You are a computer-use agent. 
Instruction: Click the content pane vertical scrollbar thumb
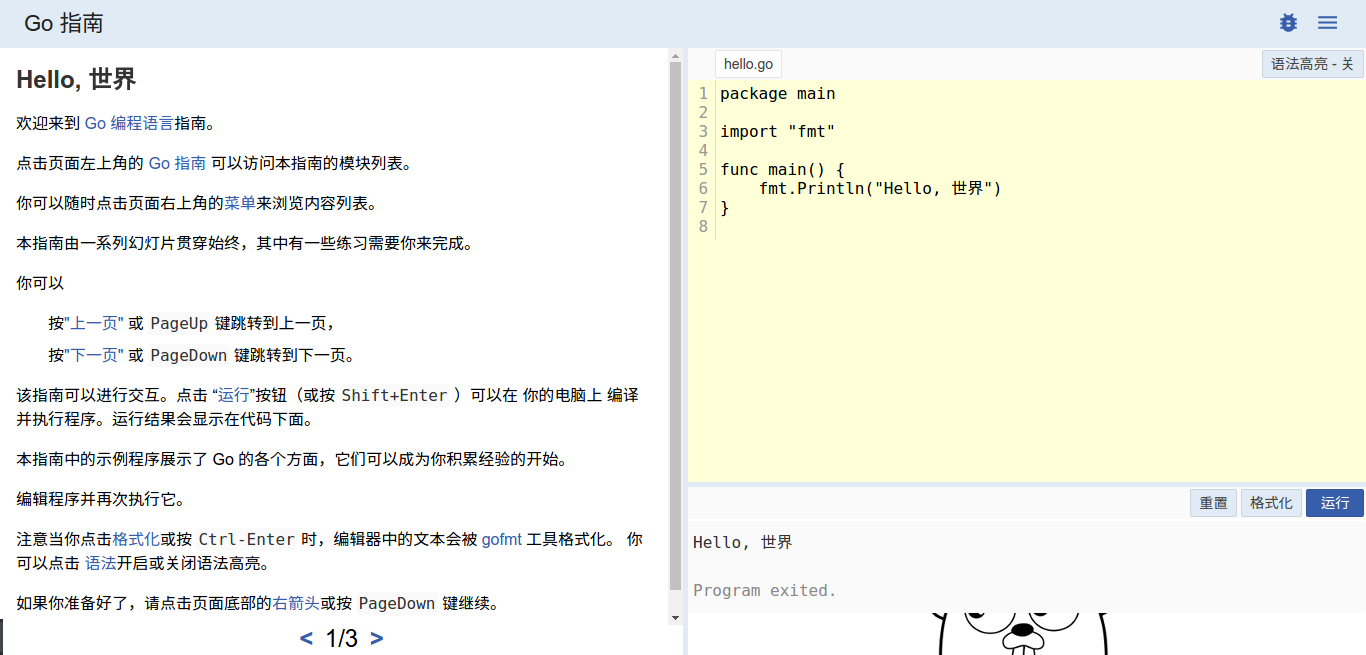pyautogui.click(x=675, y=325)
